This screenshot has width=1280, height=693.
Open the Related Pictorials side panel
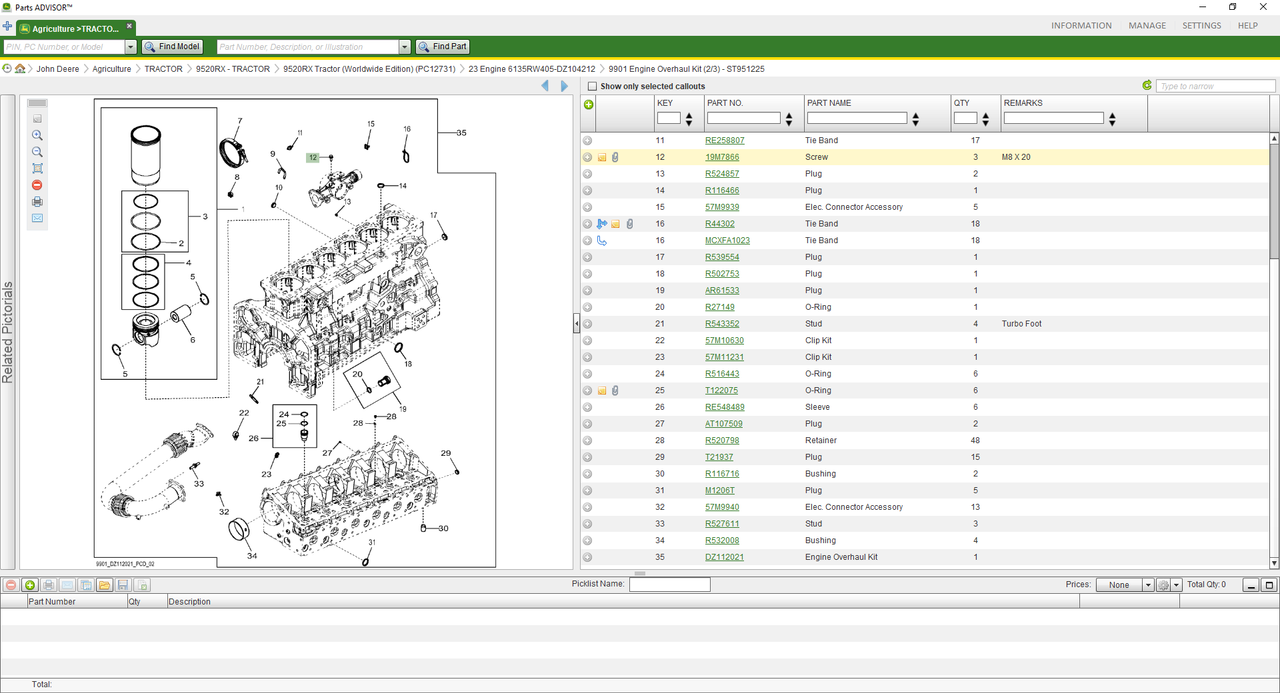8,333
